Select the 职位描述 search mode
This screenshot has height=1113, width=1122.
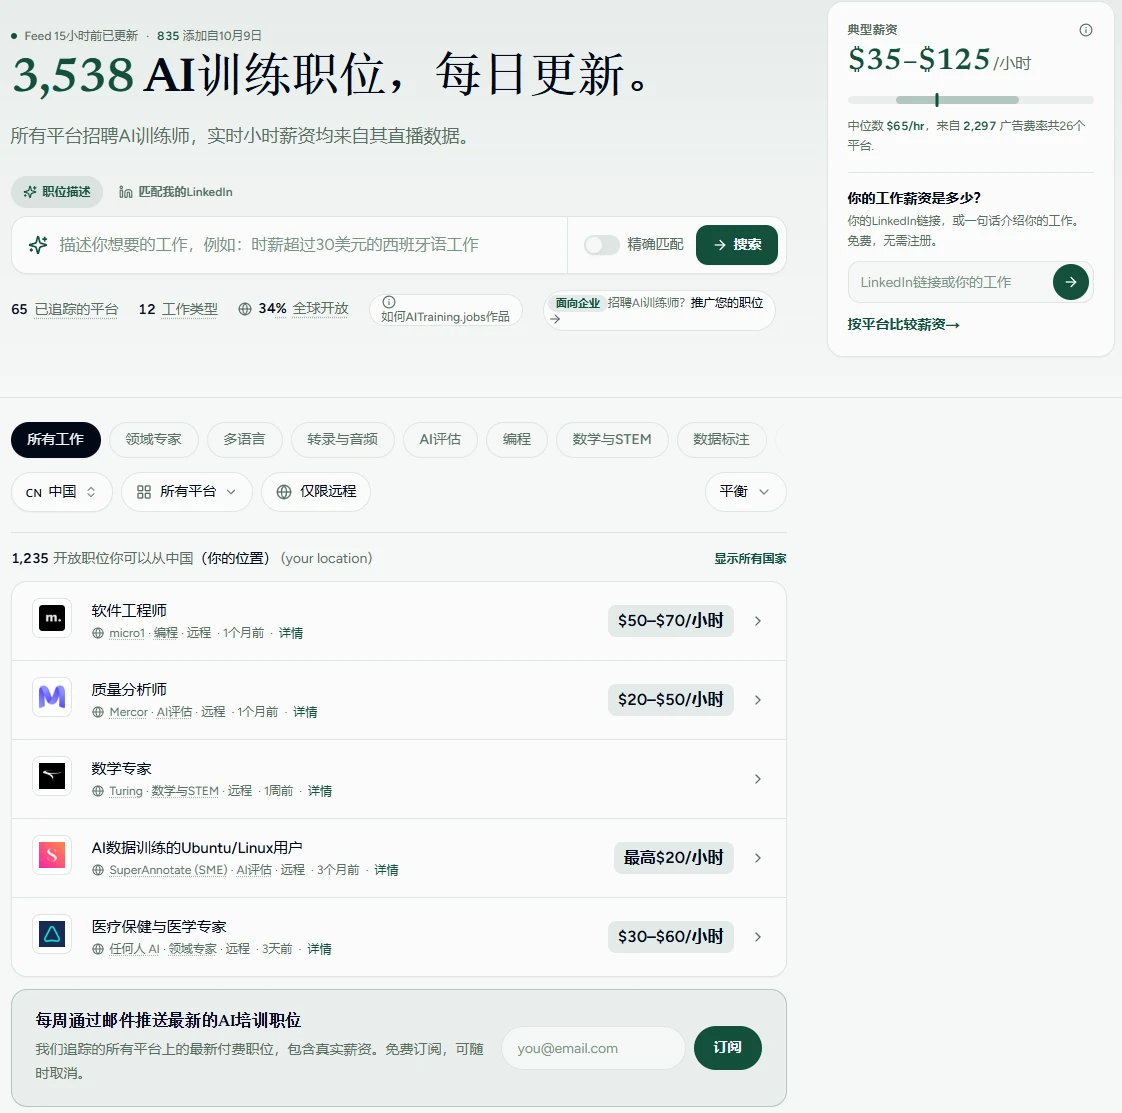click(57, 192)
